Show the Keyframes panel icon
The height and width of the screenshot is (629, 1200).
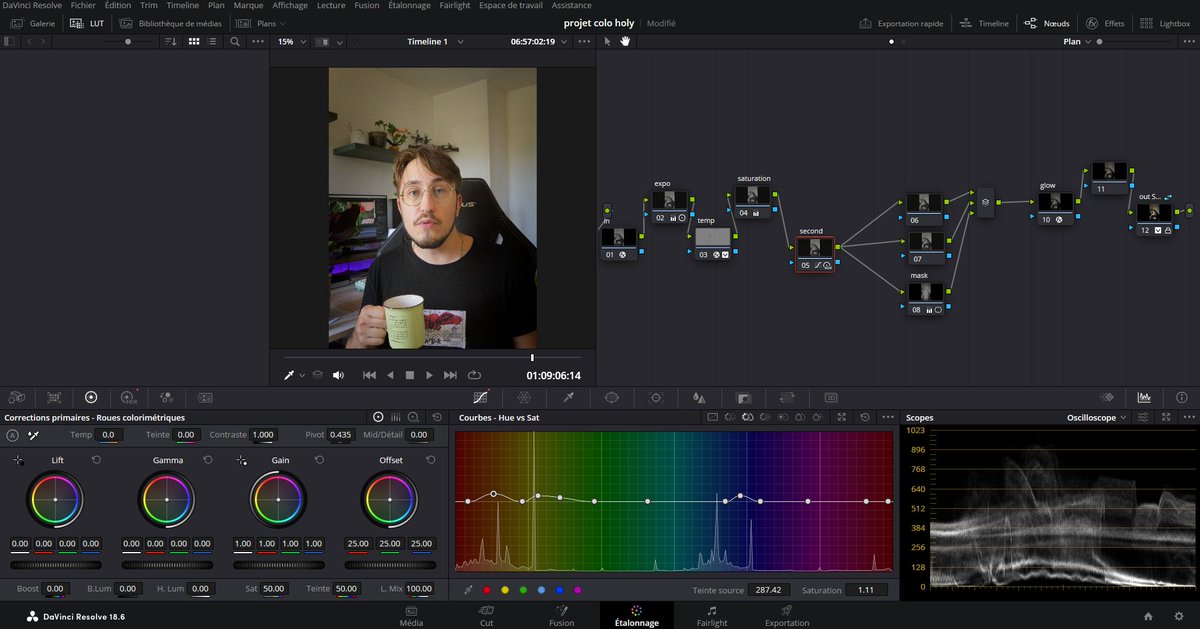tap(1107, 397)
